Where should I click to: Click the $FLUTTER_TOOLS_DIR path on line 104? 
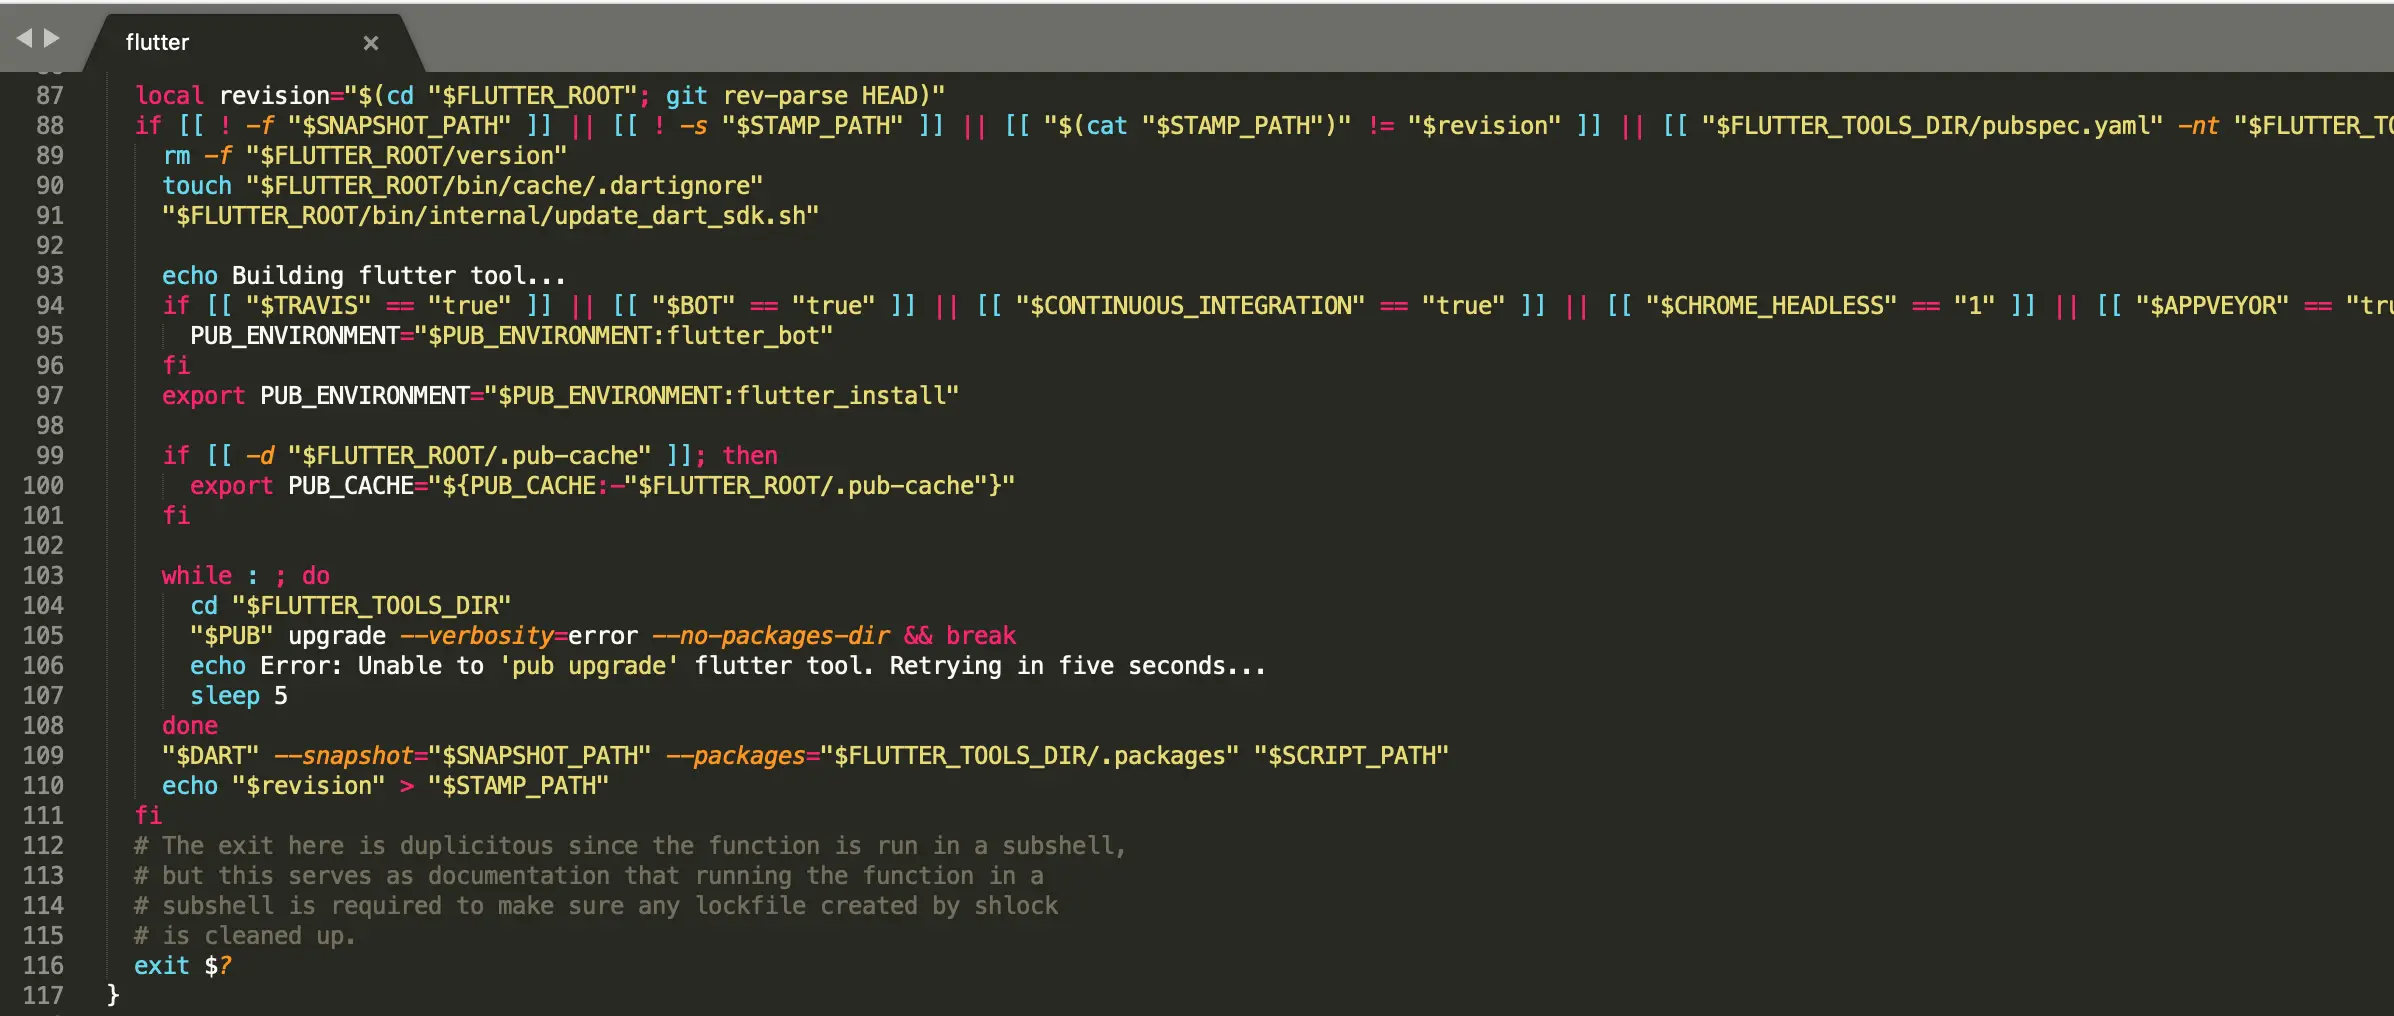[370, 605]
